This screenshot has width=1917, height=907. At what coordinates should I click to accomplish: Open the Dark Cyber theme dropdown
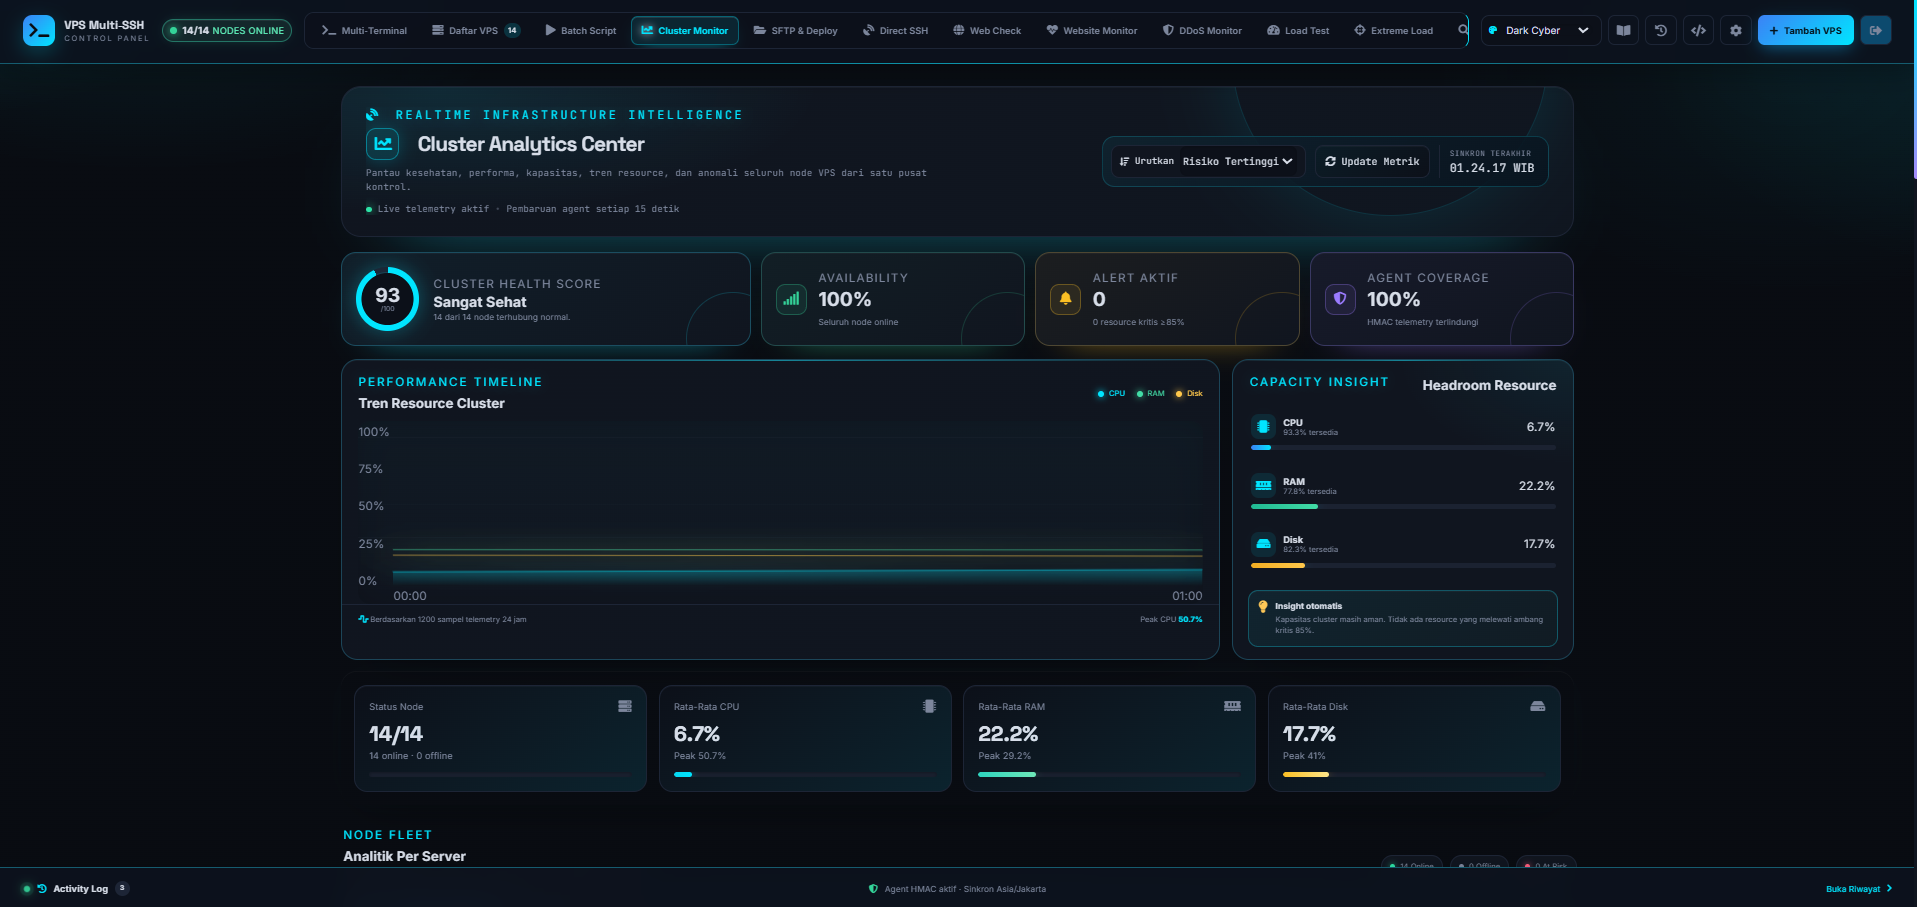tap(1541, 31)
